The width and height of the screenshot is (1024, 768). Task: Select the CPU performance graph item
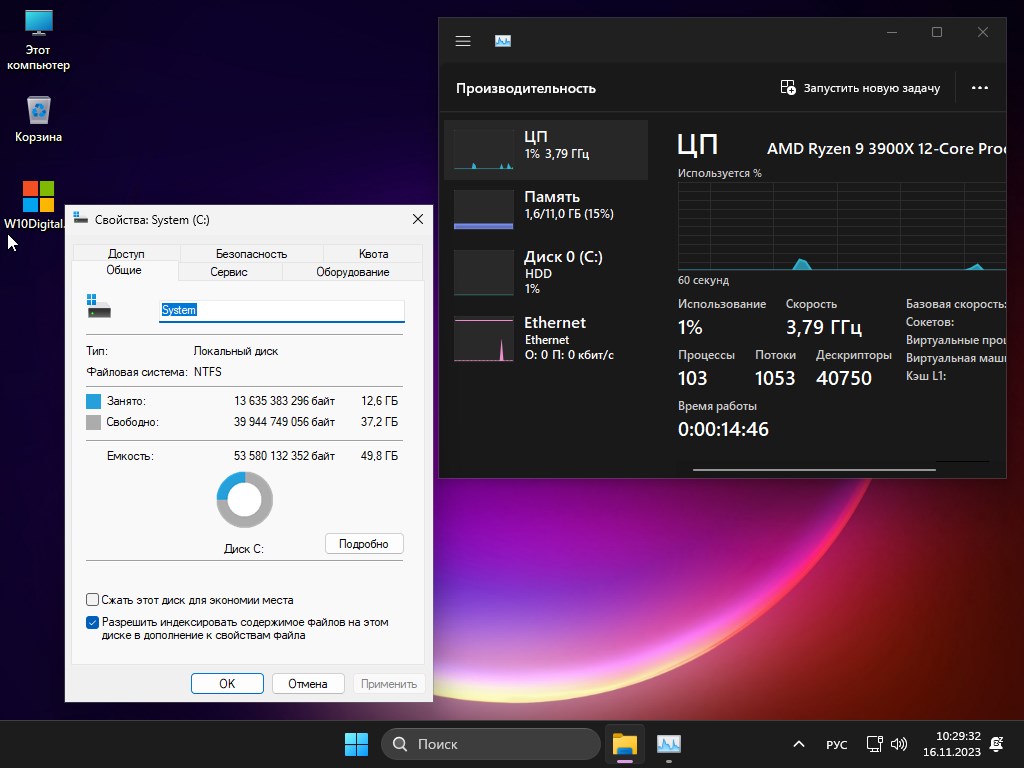click(546, 150)
